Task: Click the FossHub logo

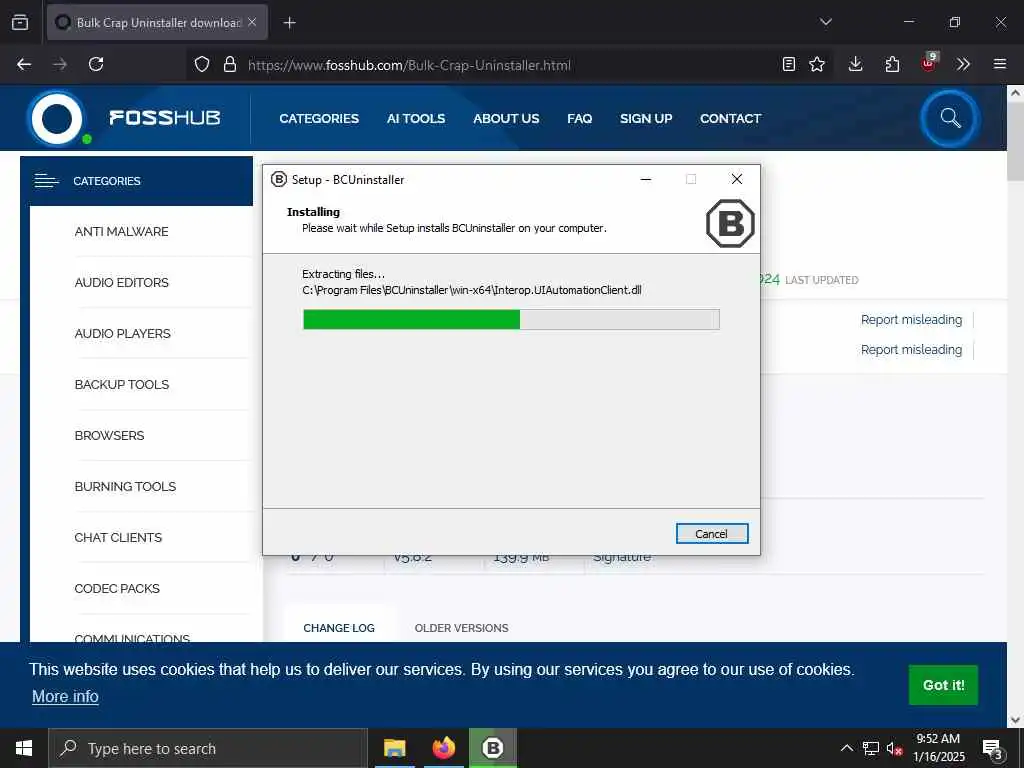Action: pyautogui.click(x=124, y=118)
